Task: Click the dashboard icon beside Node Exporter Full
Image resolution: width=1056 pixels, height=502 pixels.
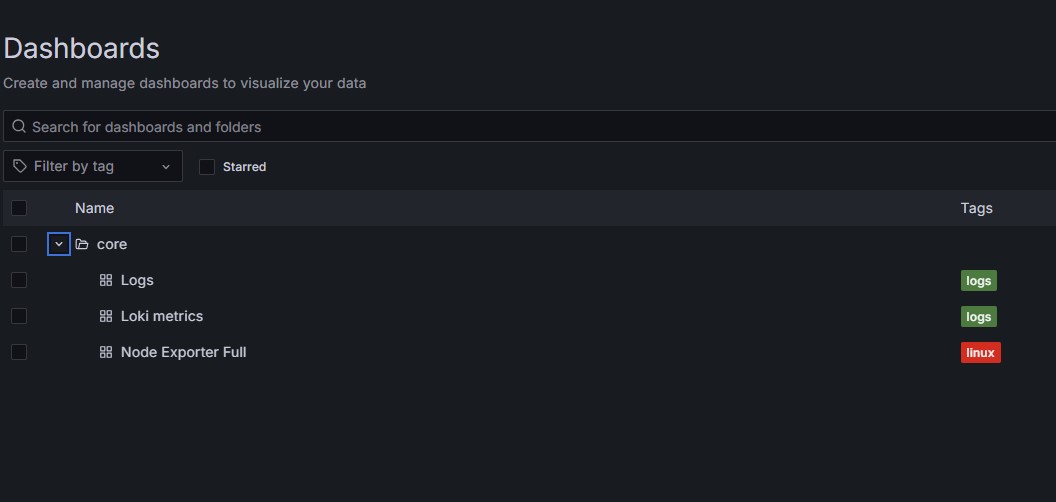Action: (x=106, y=352)
